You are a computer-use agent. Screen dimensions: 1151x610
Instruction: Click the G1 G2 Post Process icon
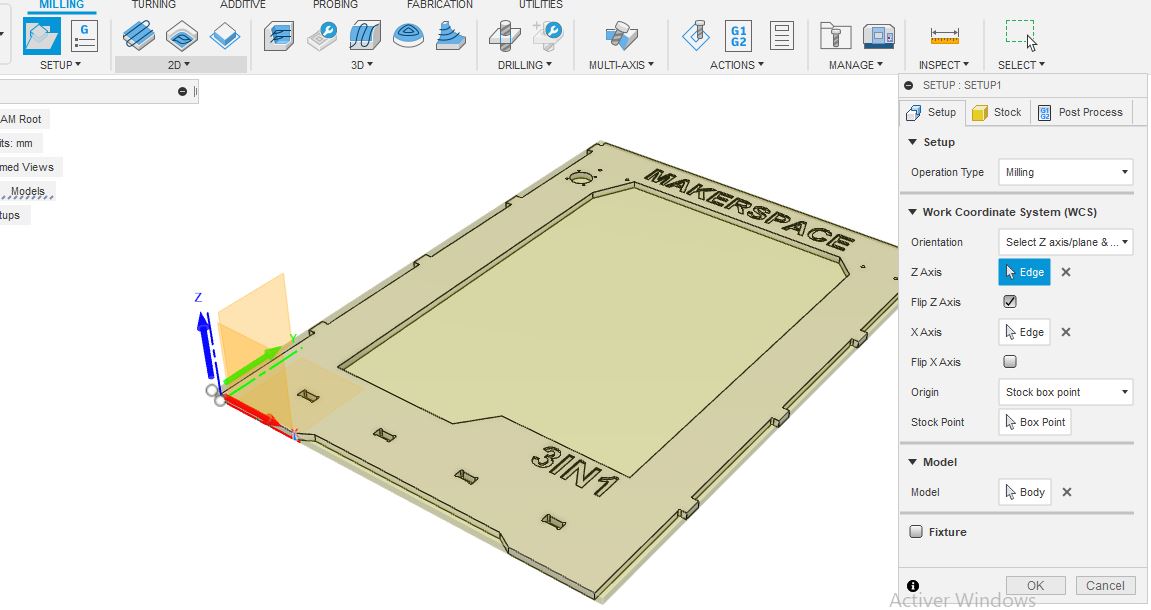pos(738,35)
